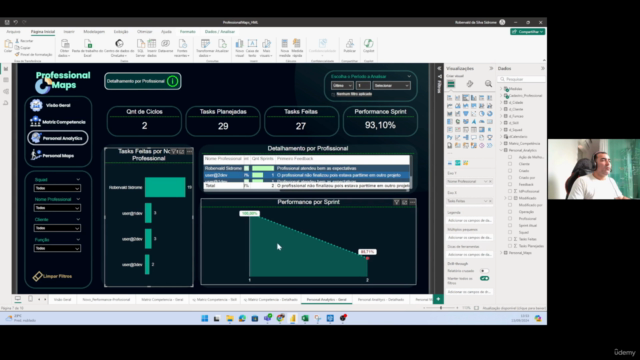The height and width of the screenshot is (360, 640).
Task: Add a new report page with plus button
Action: tap(438, 299)
